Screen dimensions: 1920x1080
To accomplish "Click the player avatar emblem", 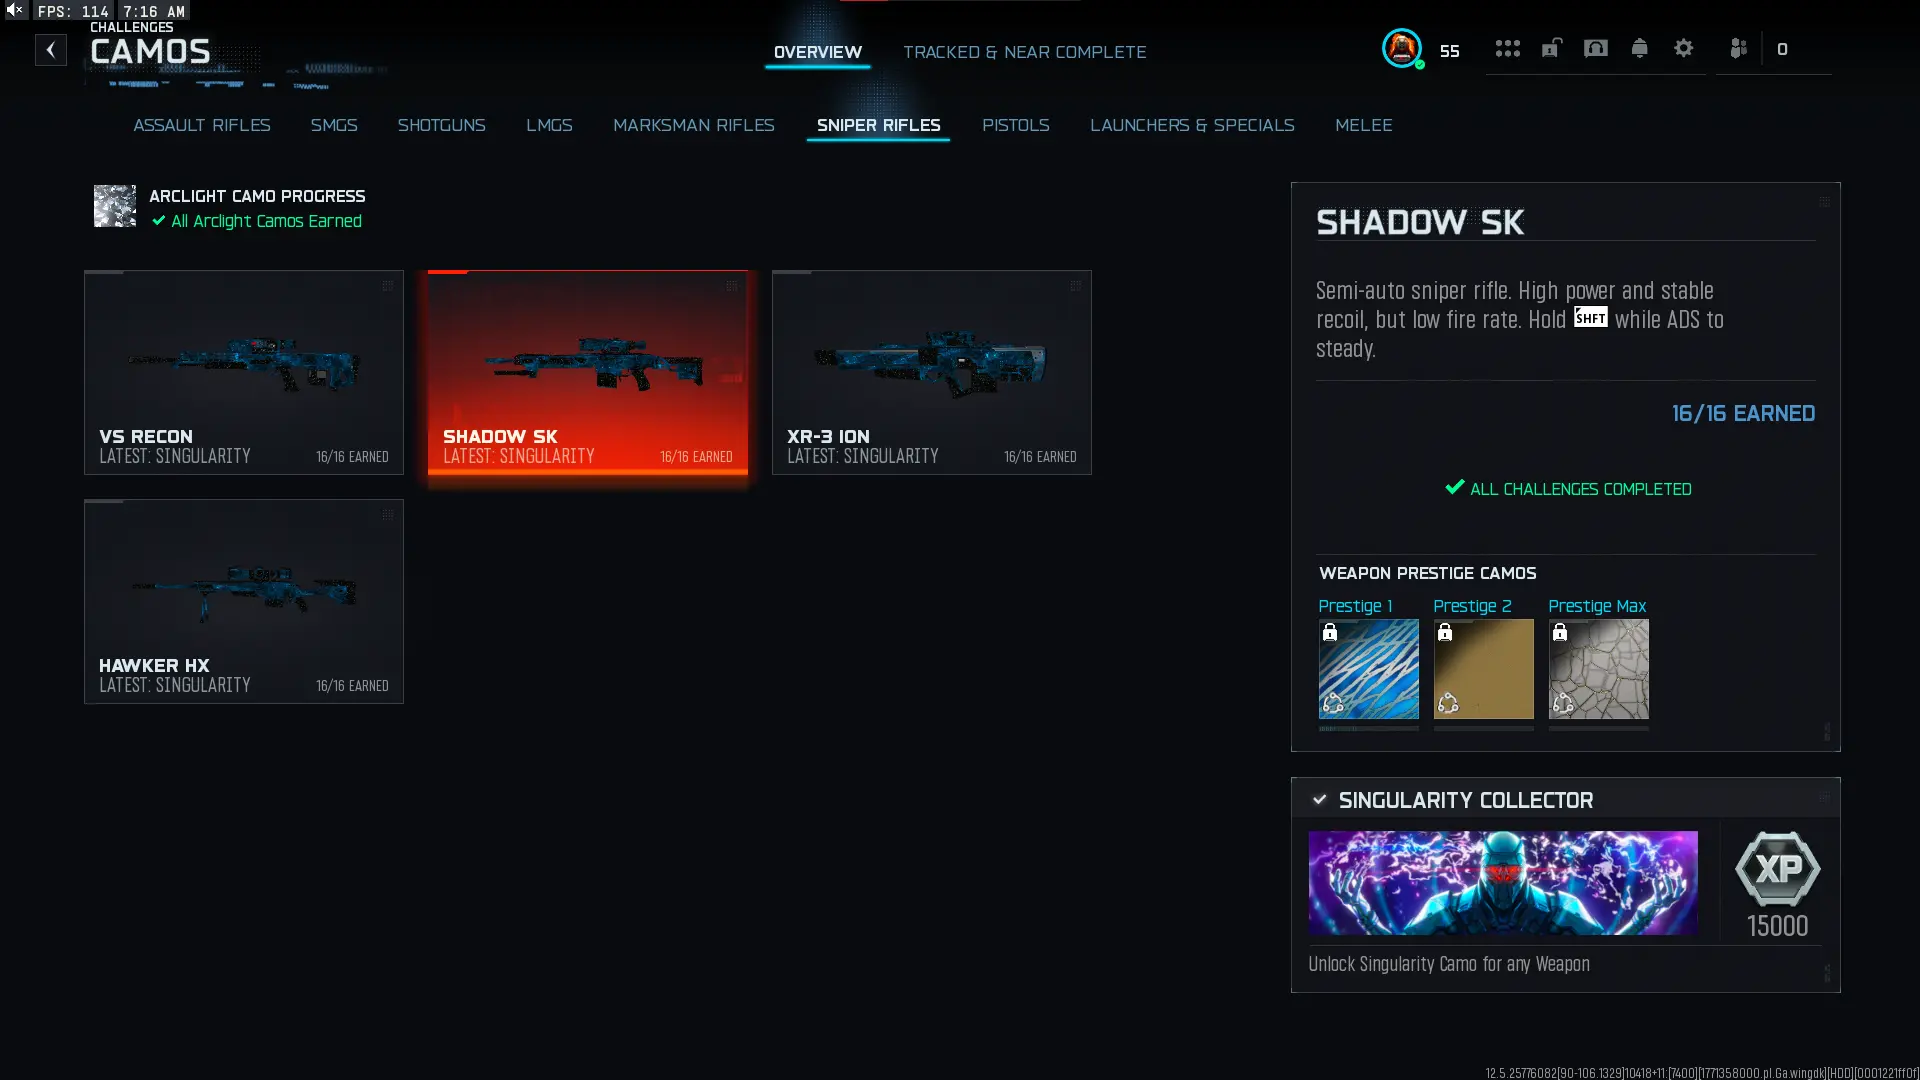I will [1402, 48].
